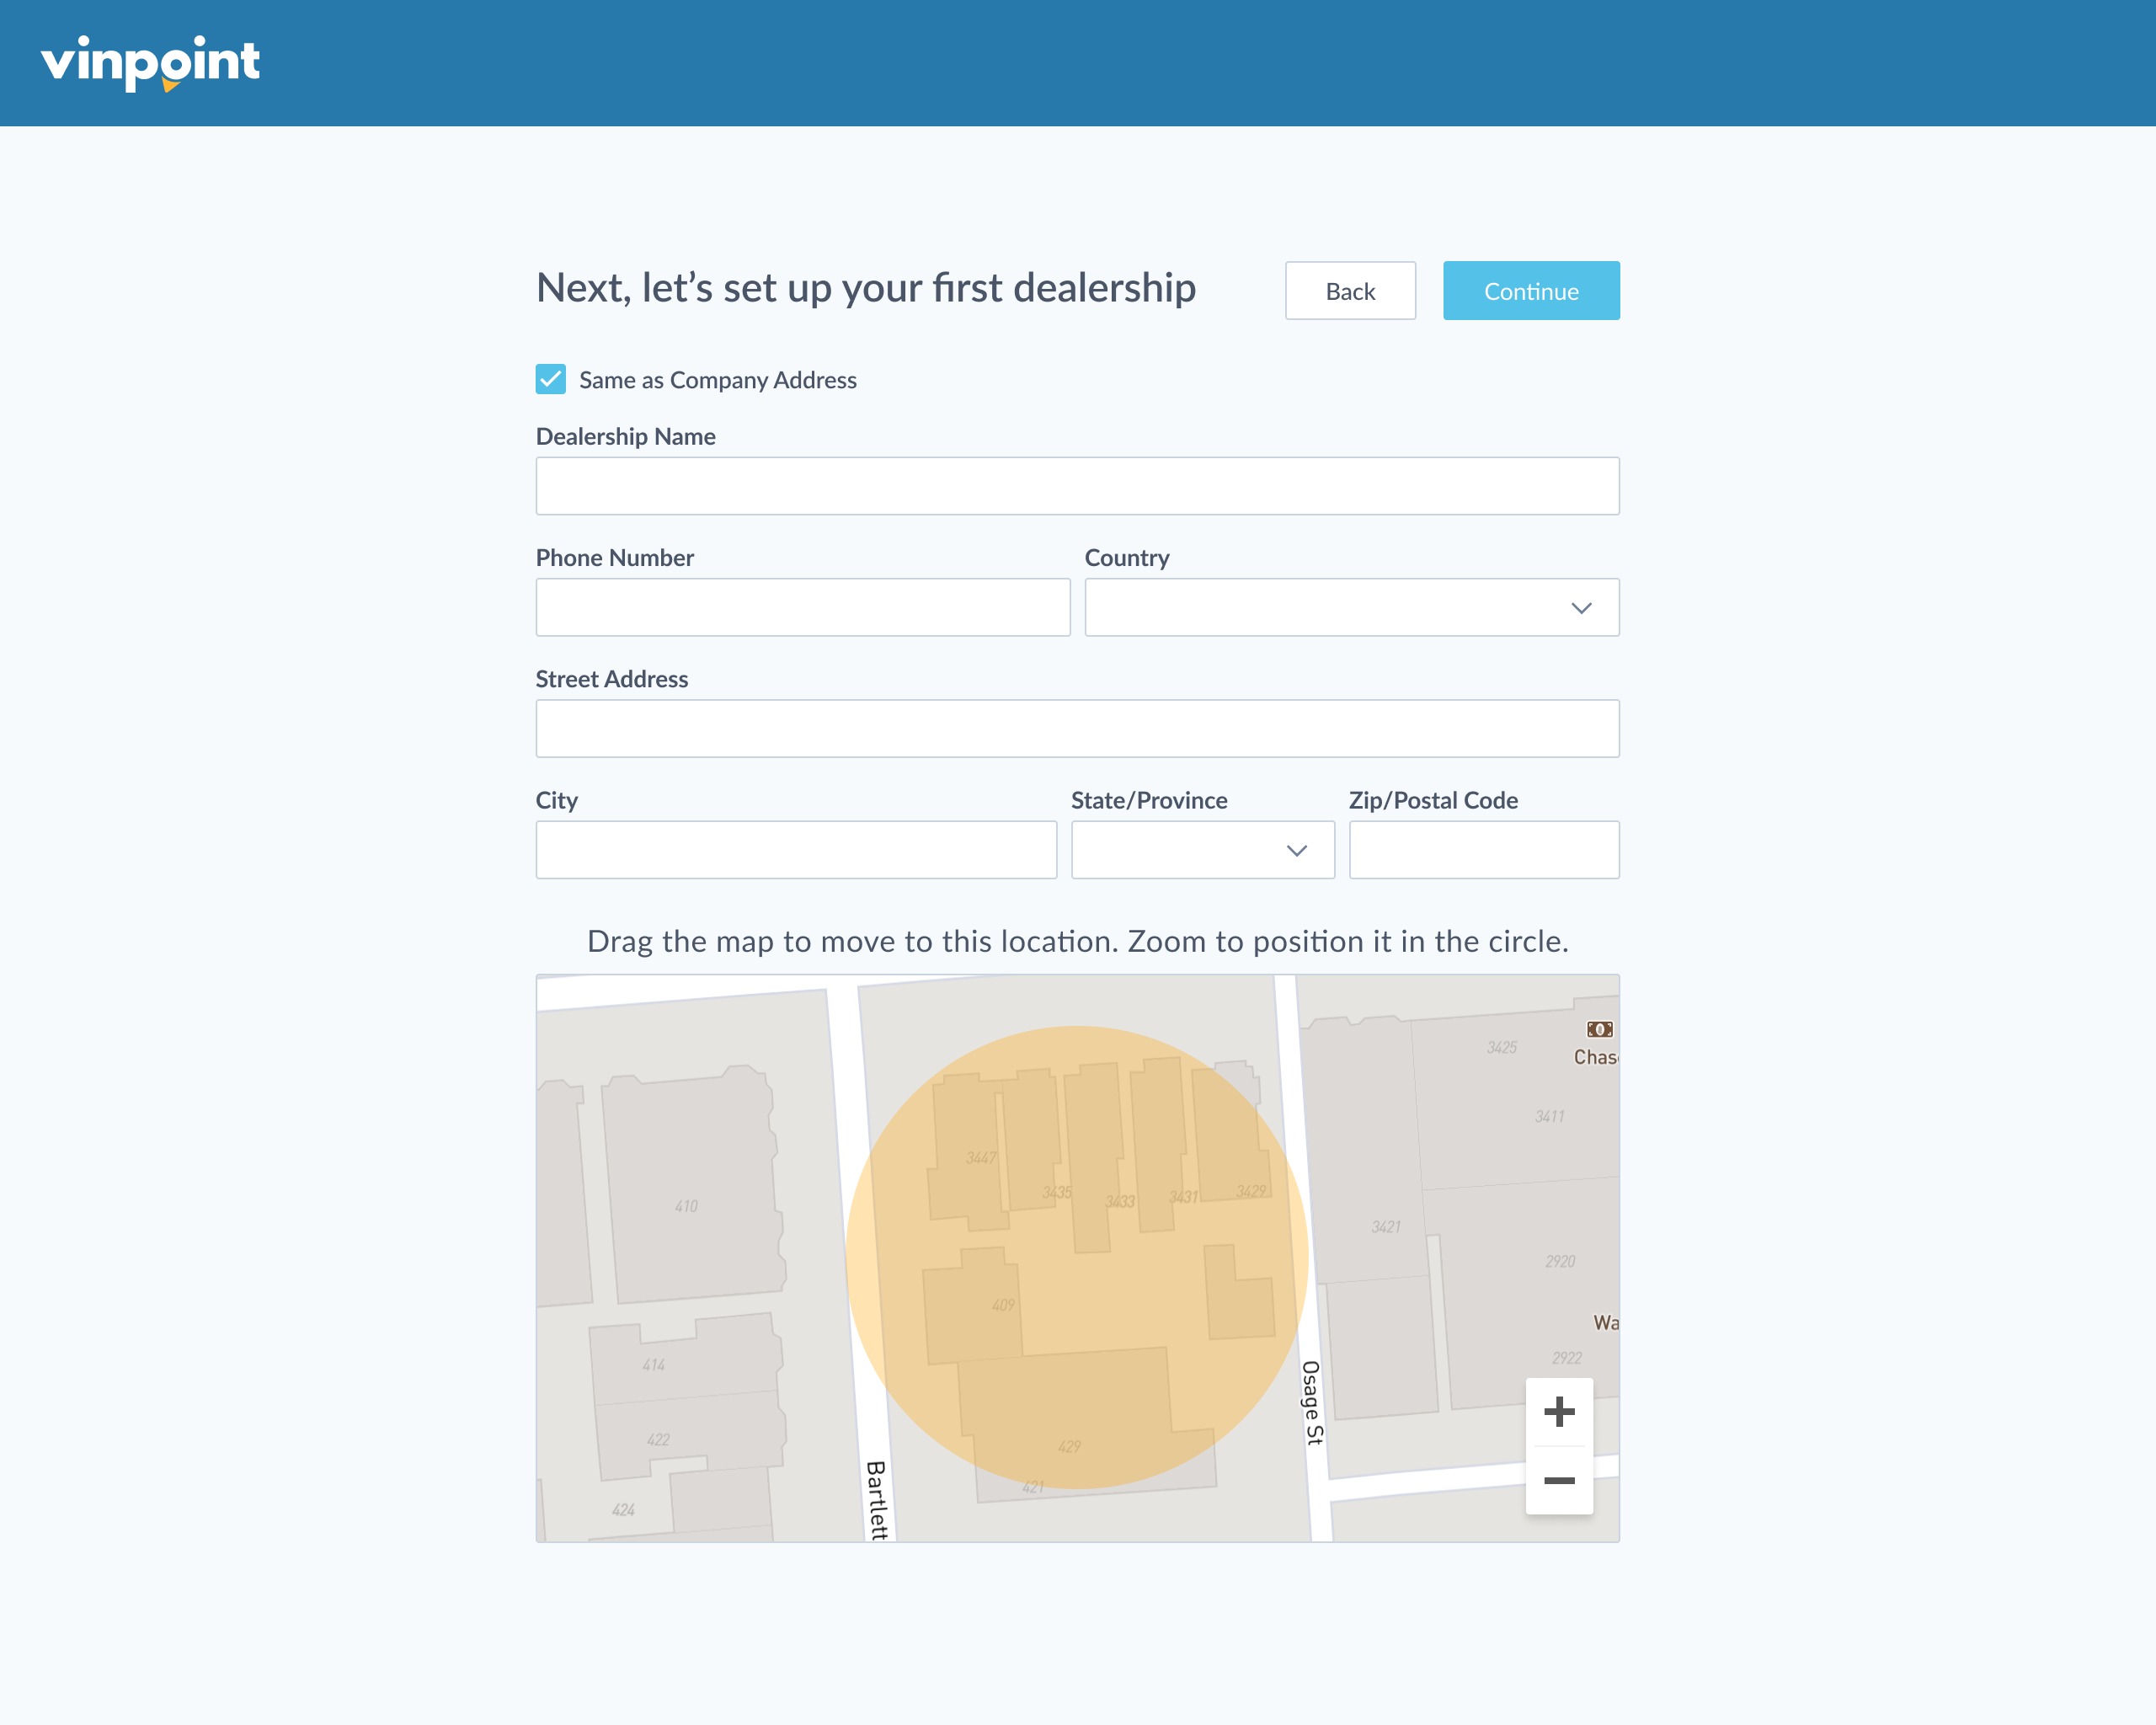Open the State/Province dropdown
Viewport: 2156px width, 1725px height.
pyautogui.click(x=1202, y=849)
